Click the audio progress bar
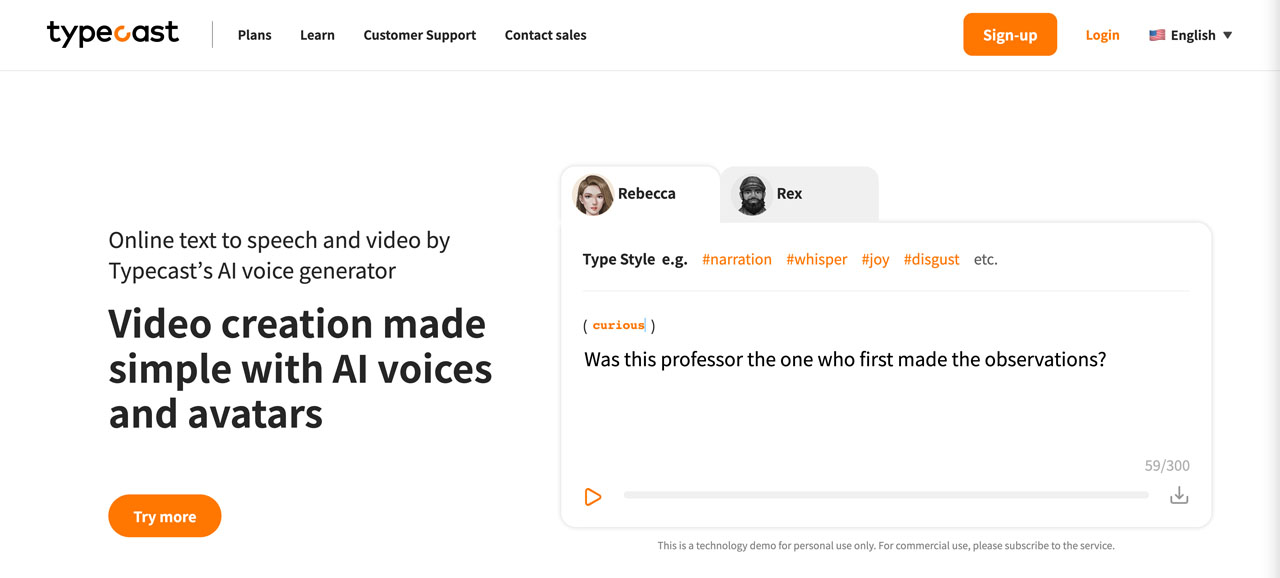 [886, 495]
